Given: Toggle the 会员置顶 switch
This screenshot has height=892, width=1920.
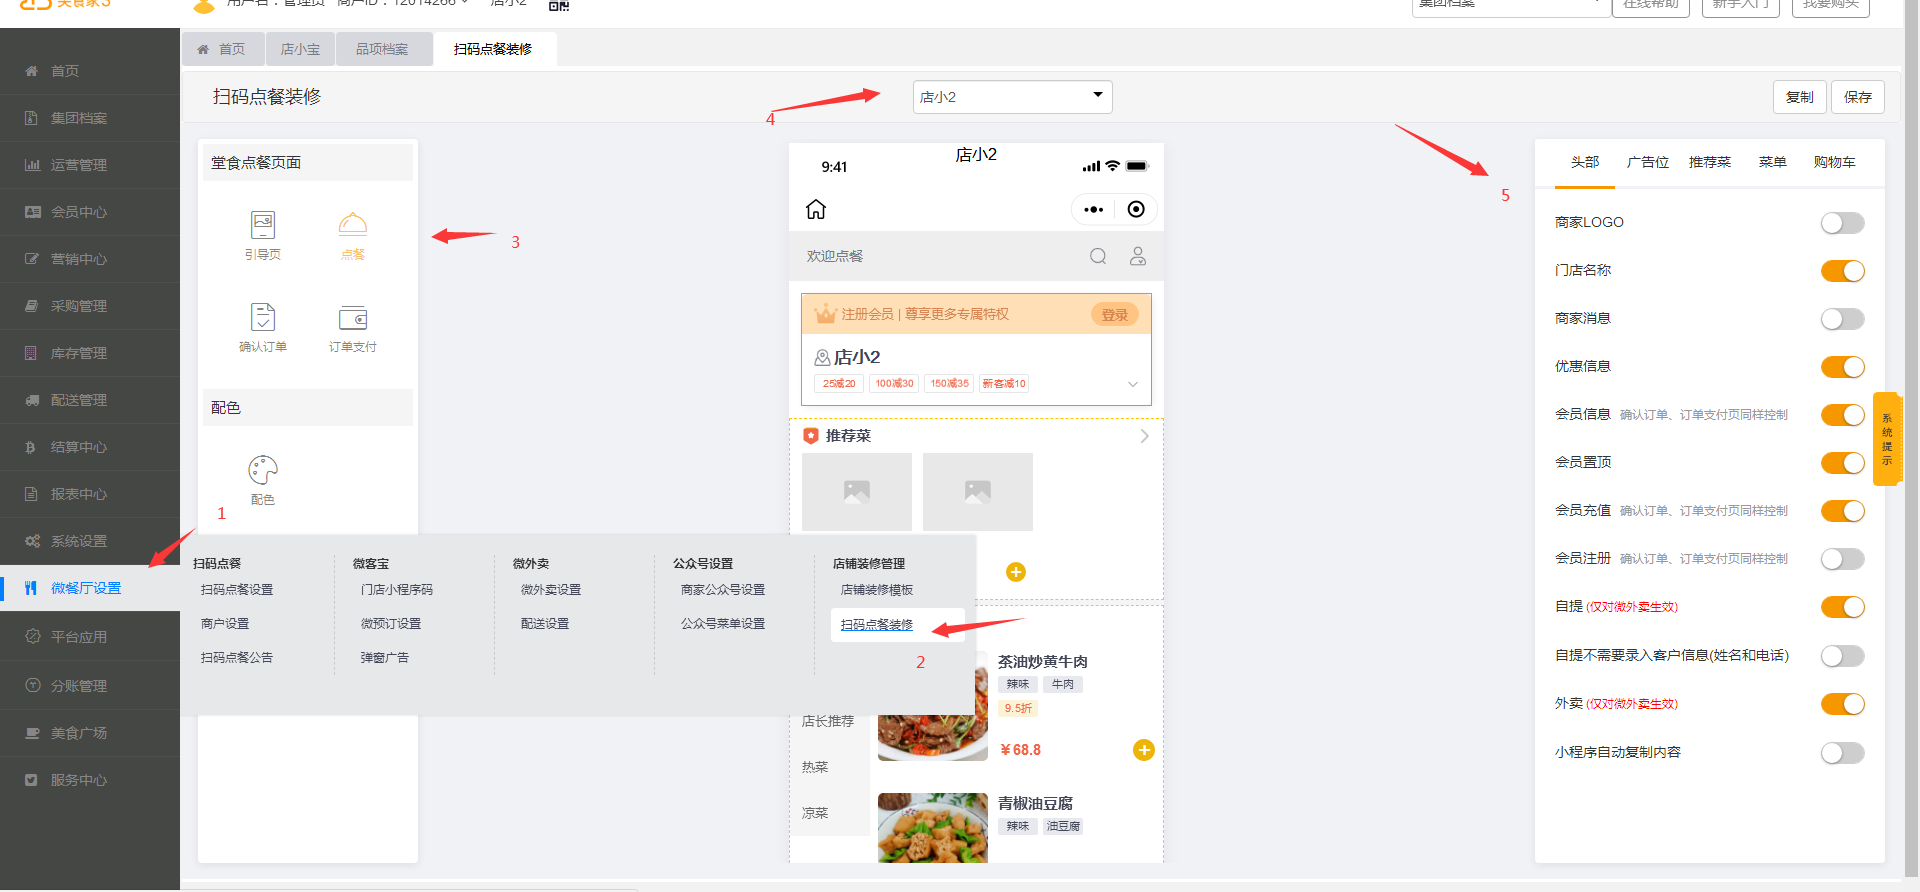Looking at the screenshot, I should [1843, 463].
